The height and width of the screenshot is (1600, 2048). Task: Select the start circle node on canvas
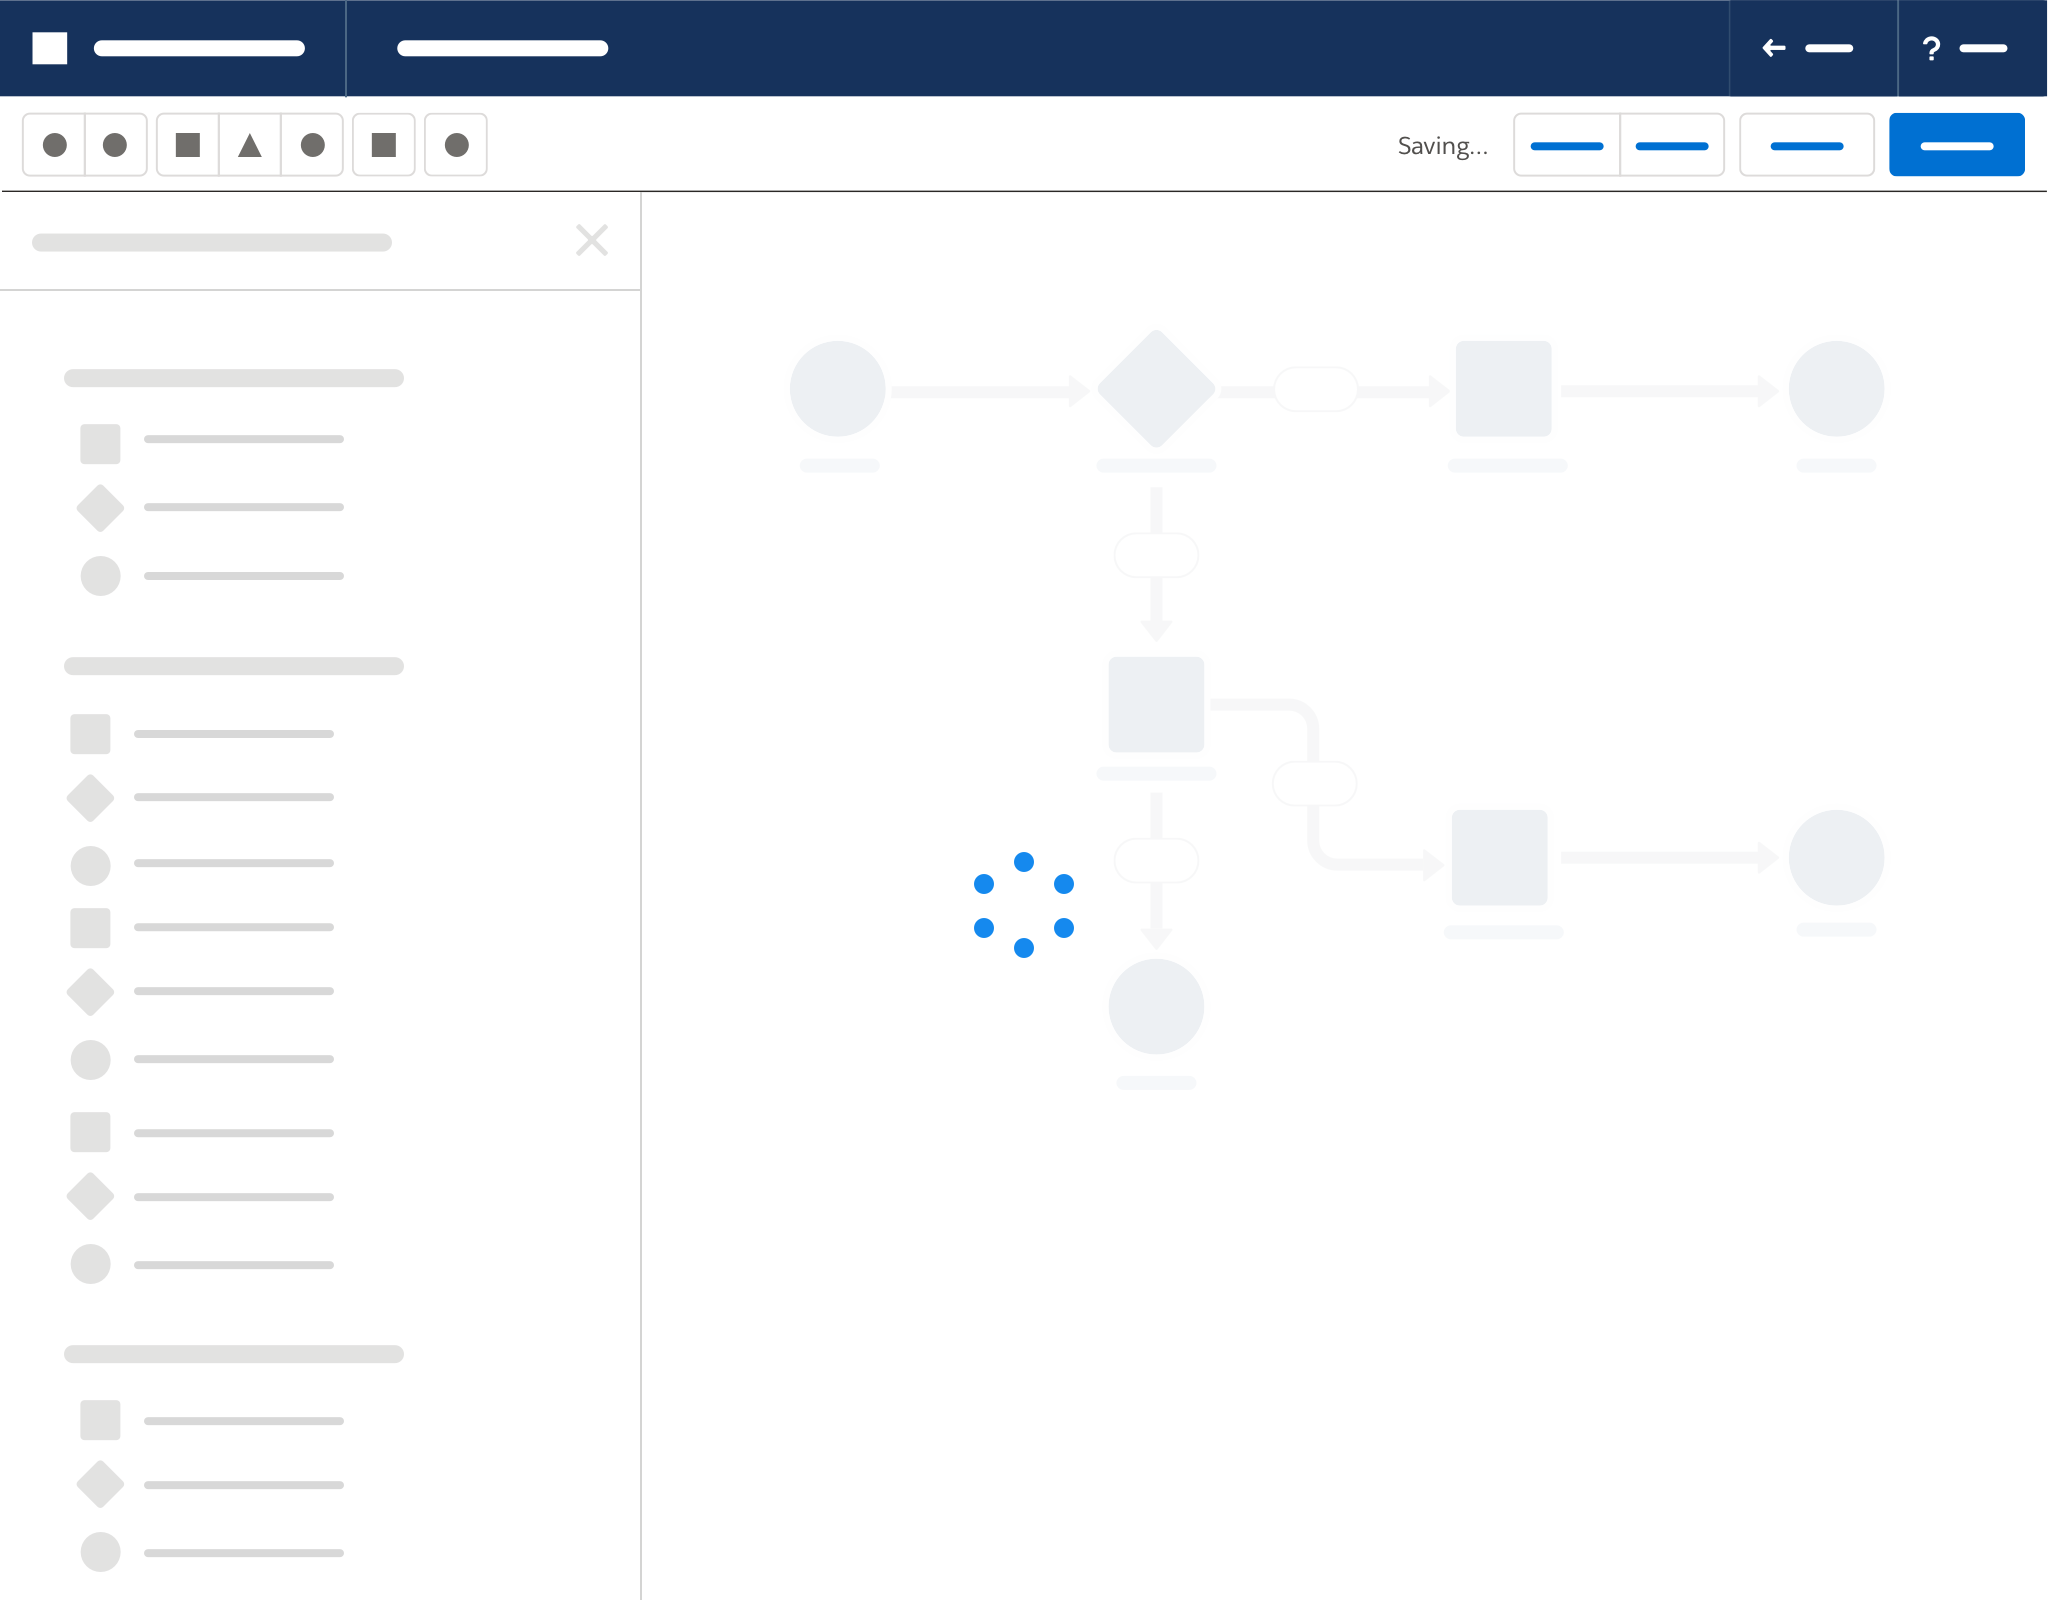(x=838, y=389)
